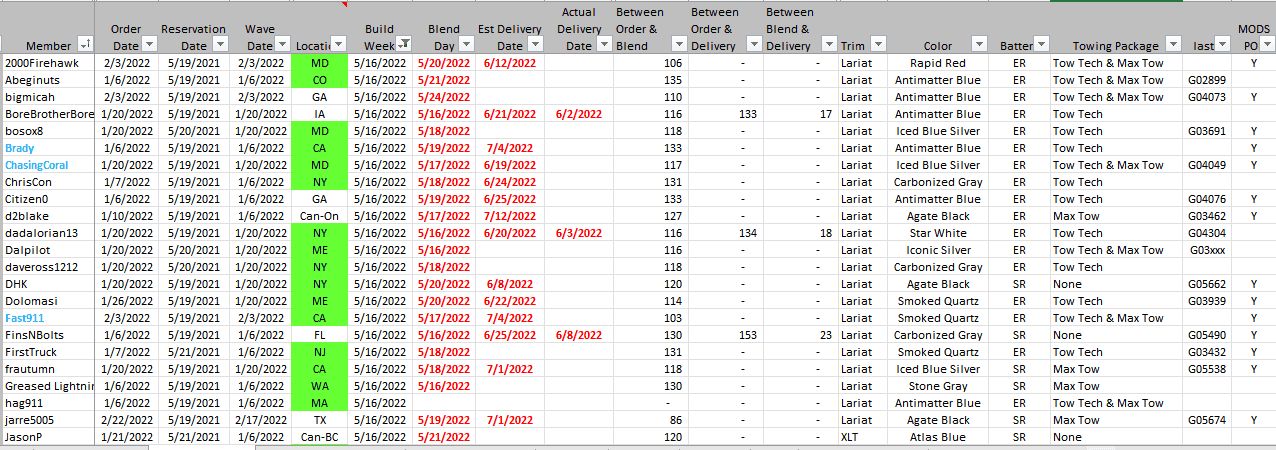Select the green NJ location cell for FirstTruck
This screenshot has height=450, width=1276.
tap(319, 352)
